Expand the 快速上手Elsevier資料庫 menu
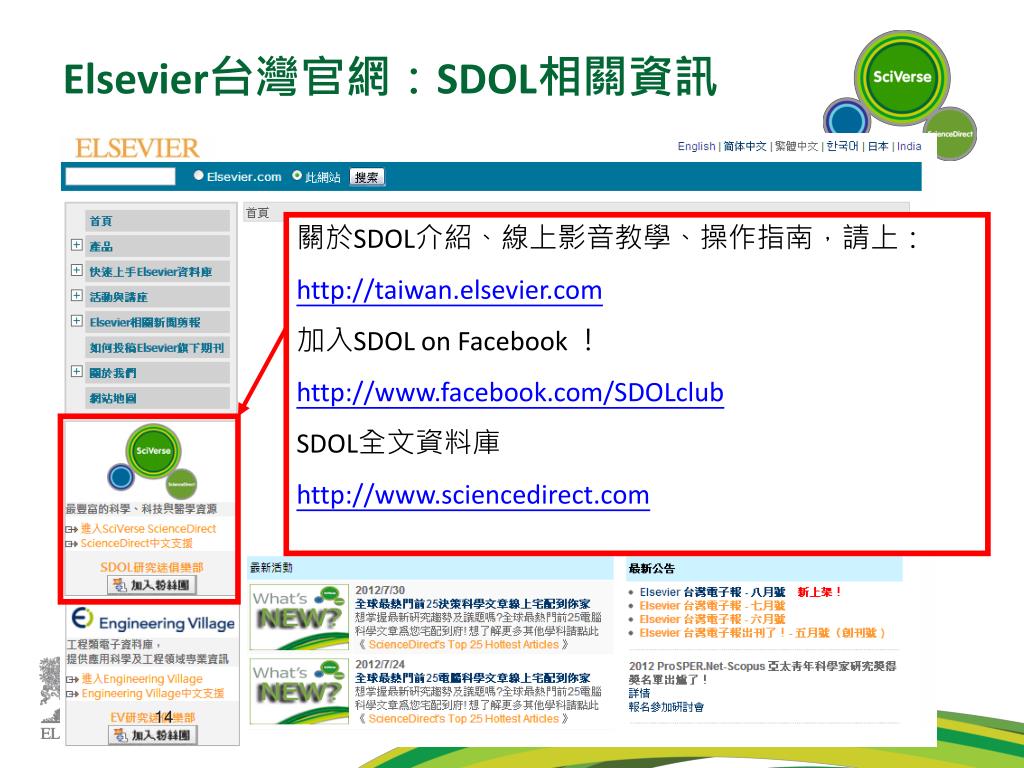The width and height of the screenshot is (1024, 768). tap(76, 270)
